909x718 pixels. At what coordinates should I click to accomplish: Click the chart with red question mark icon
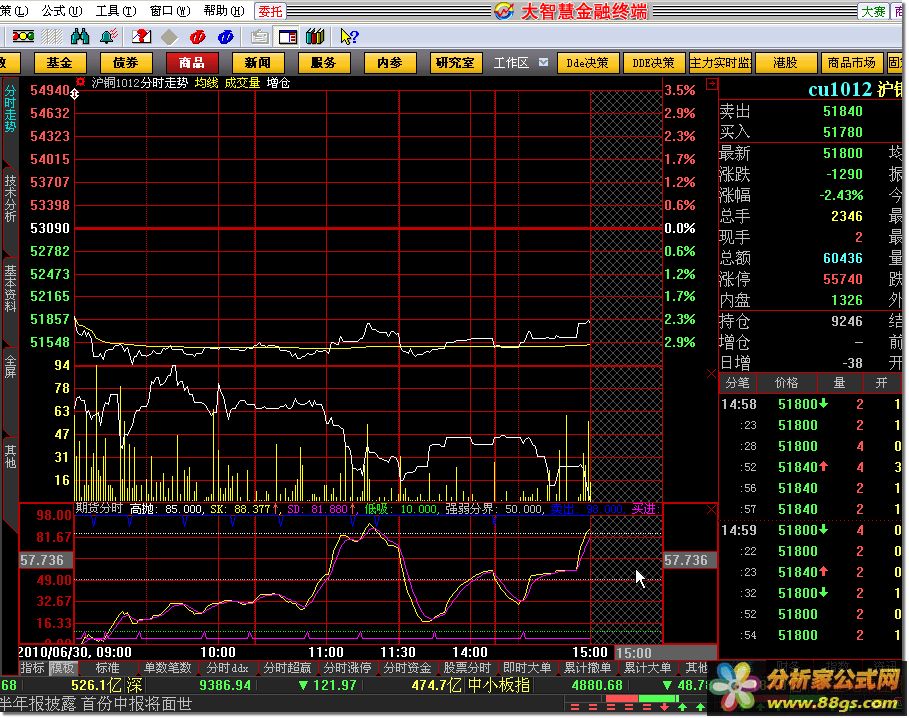point(141,37)
